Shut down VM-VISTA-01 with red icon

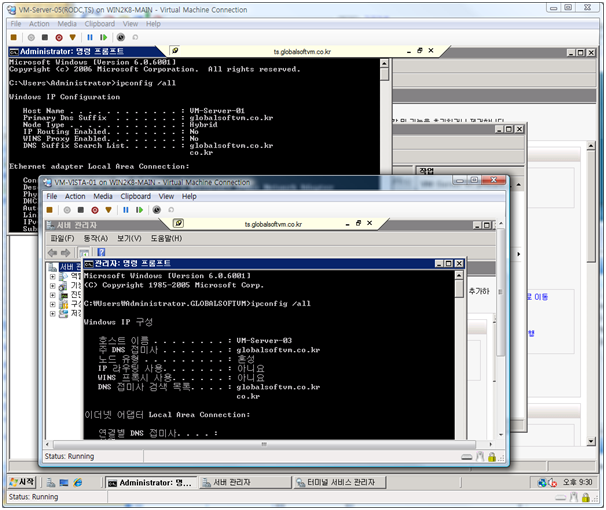click(x=95, y=210)
